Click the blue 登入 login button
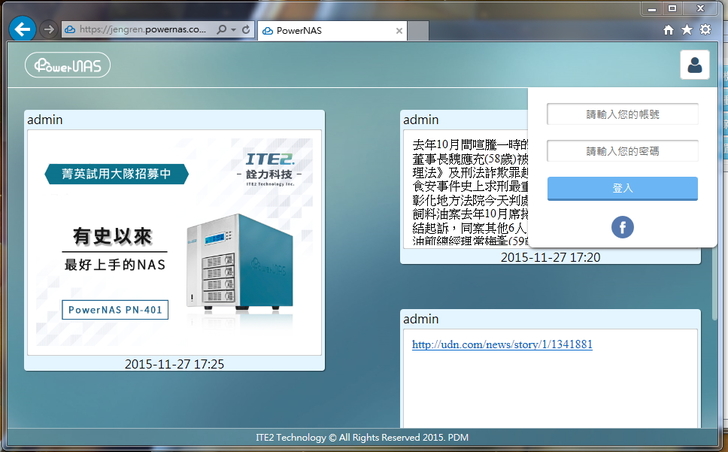 [623, 188]
